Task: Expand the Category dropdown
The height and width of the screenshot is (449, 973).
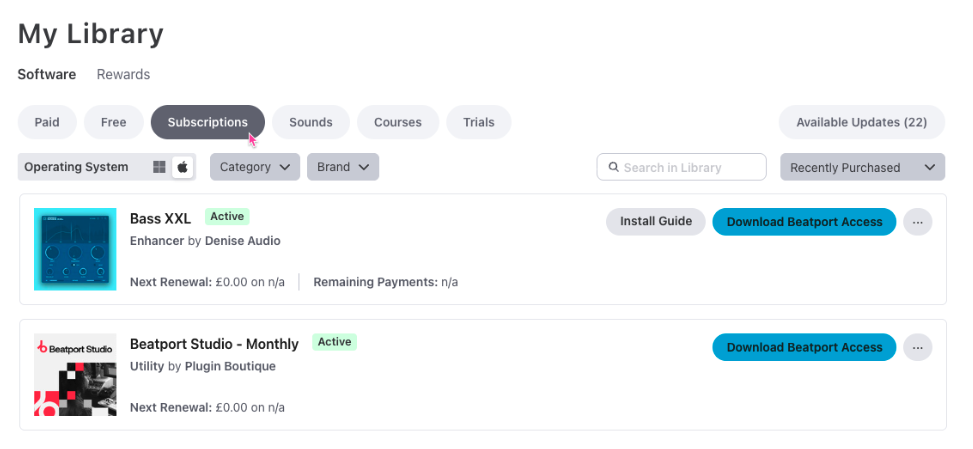Action: pos(255,167)
